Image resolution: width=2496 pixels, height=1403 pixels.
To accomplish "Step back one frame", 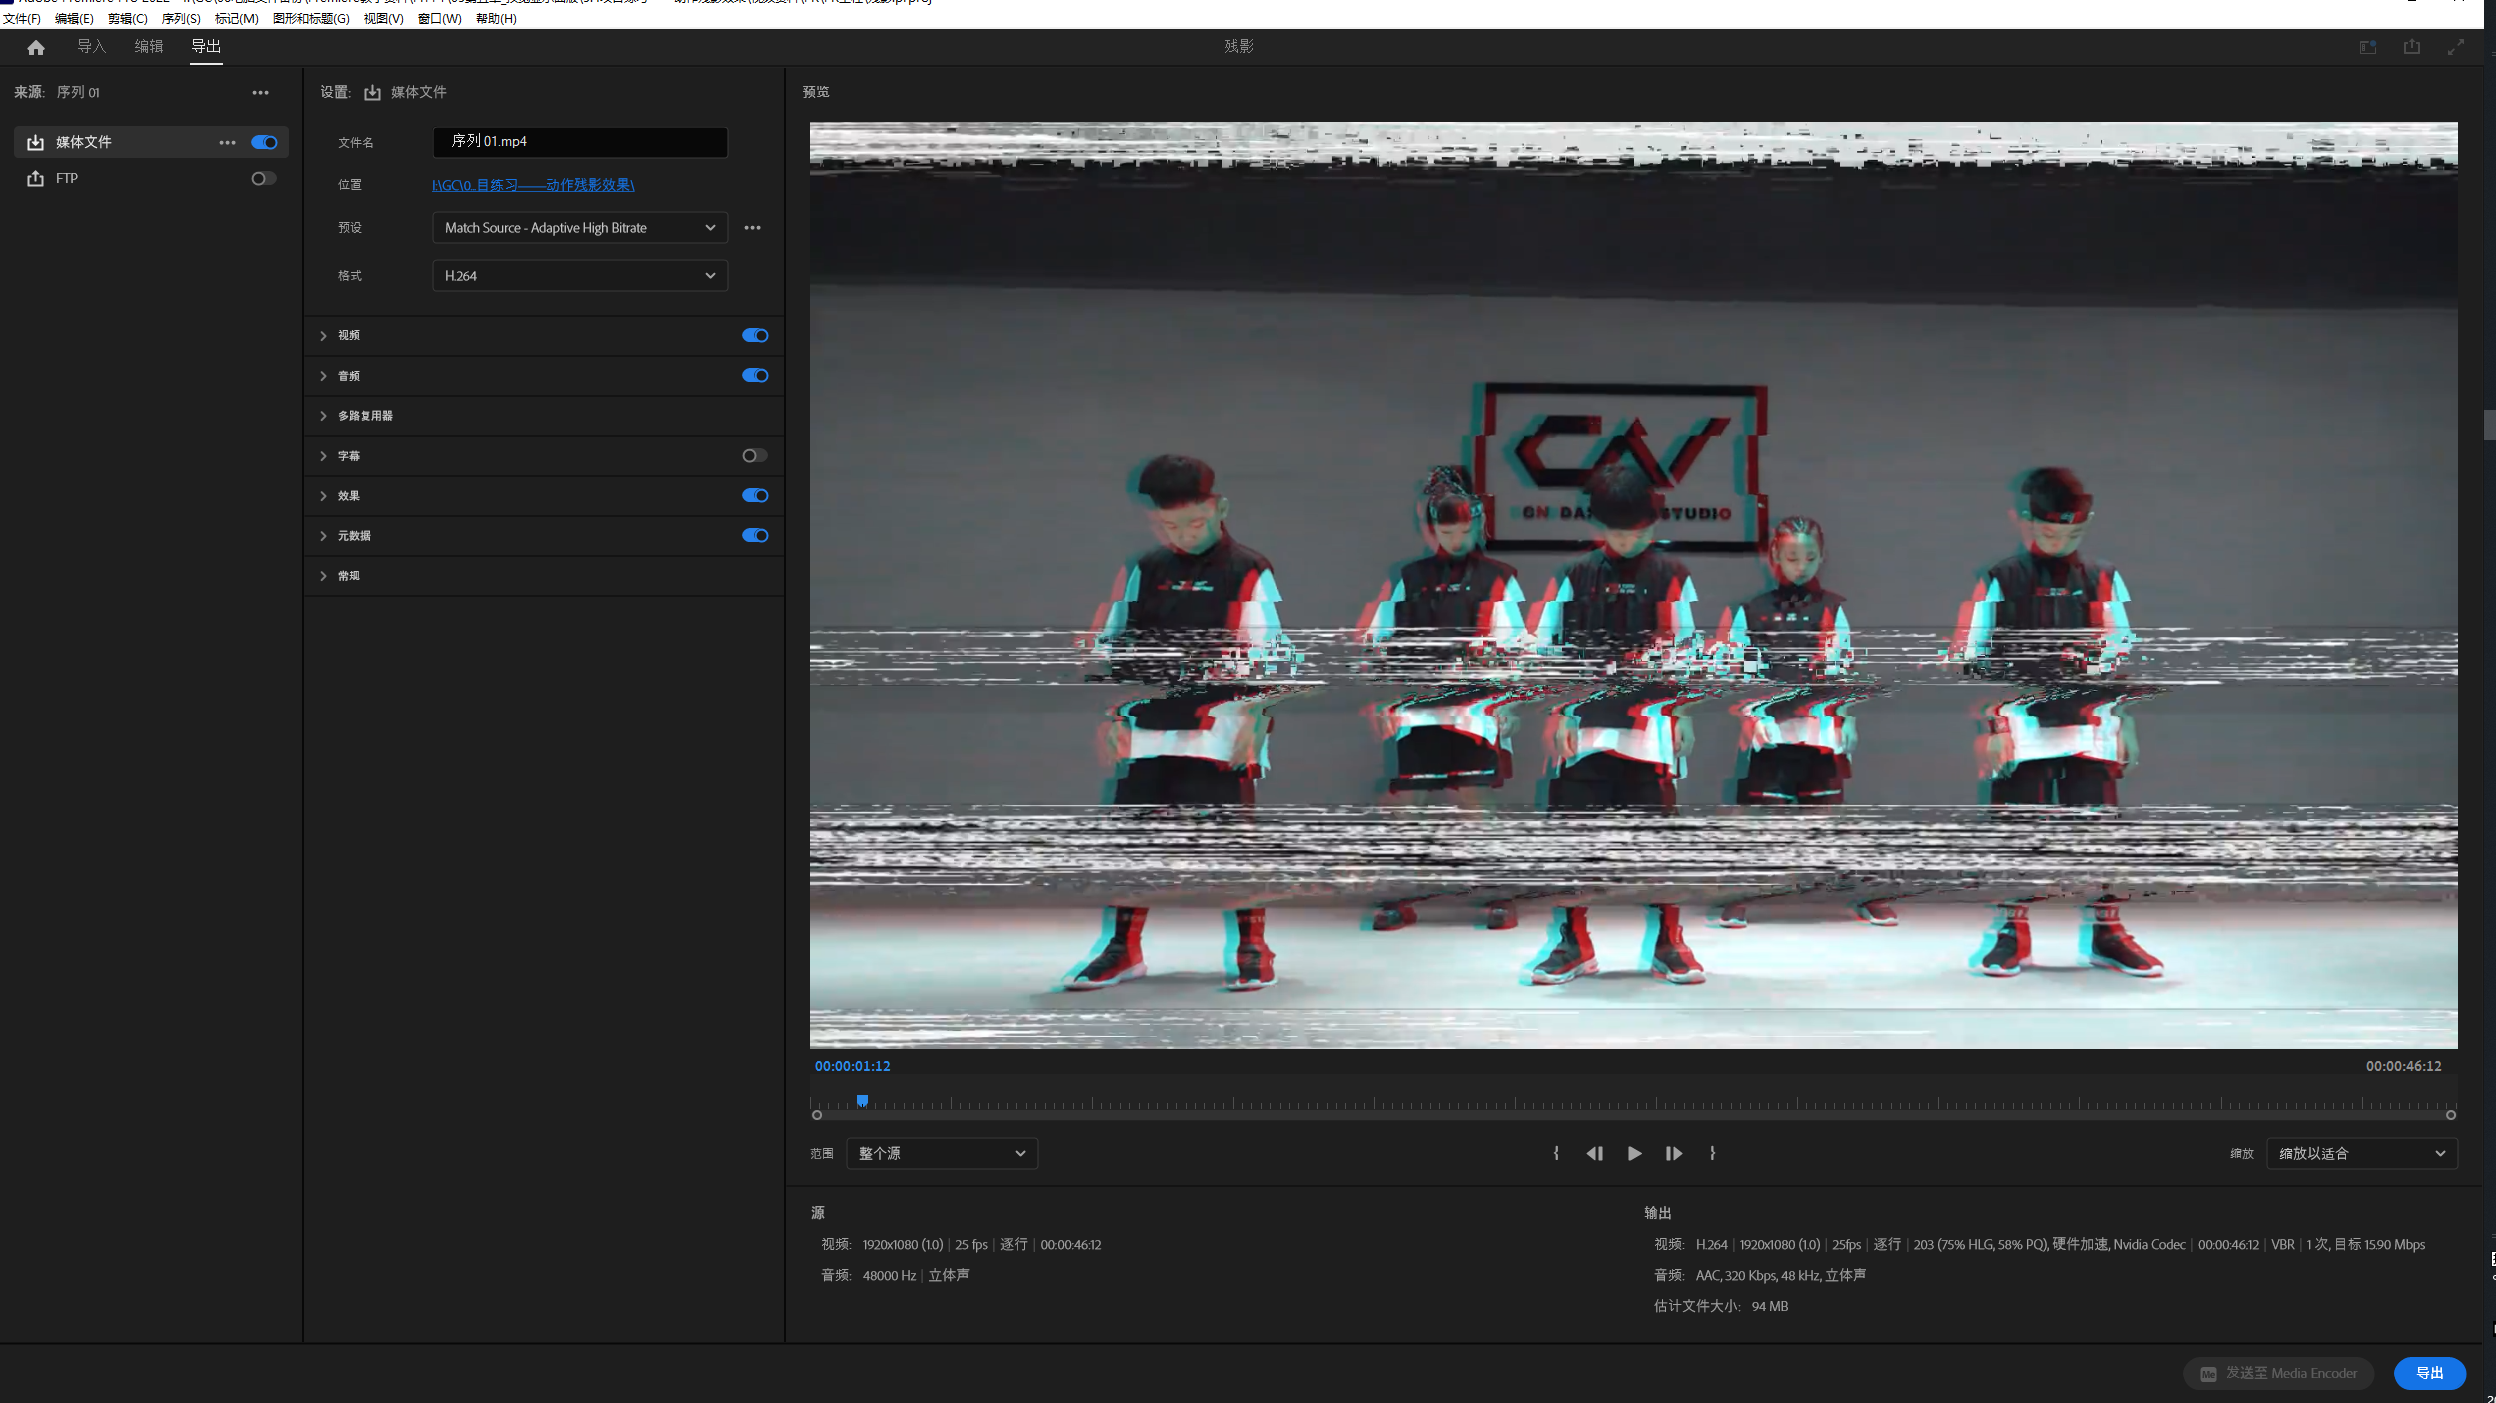I will click(1594, 1153).
